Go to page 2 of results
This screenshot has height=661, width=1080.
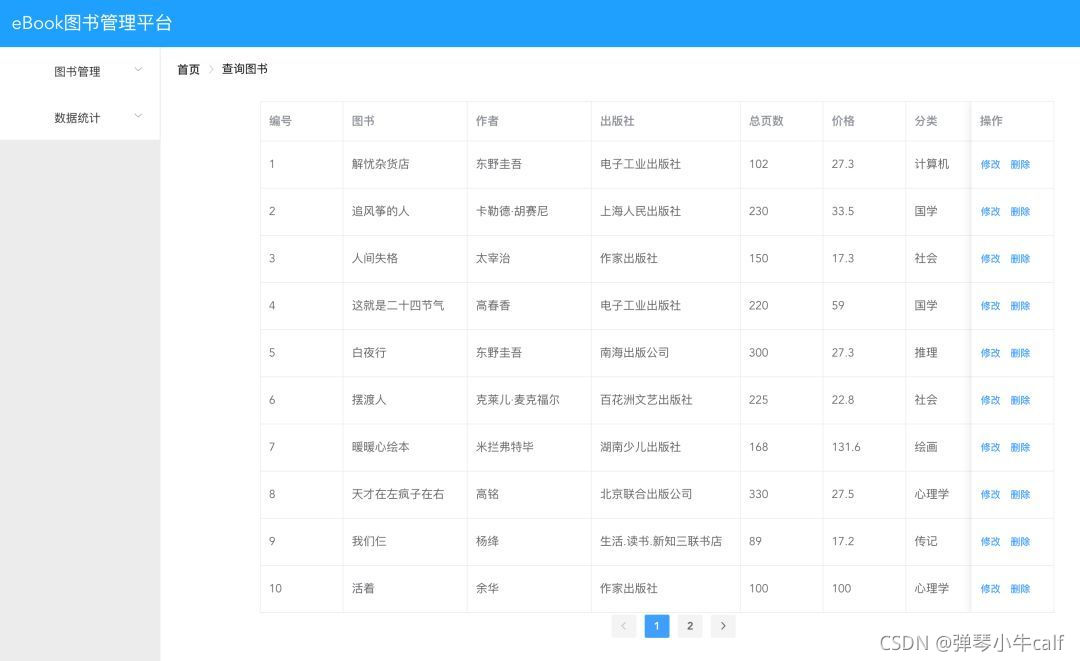690,625
